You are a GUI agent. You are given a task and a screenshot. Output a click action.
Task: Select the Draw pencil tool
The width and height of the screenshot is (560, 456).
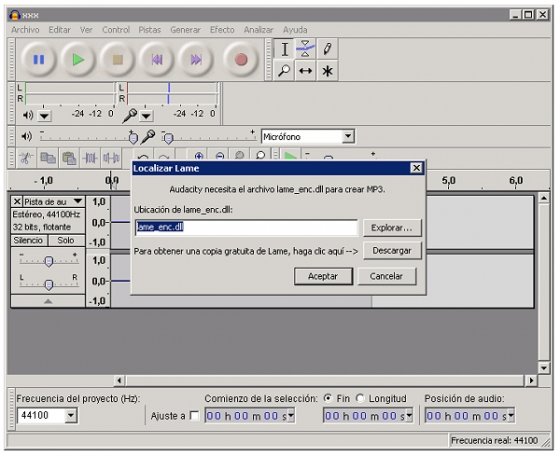click(327, 49)
